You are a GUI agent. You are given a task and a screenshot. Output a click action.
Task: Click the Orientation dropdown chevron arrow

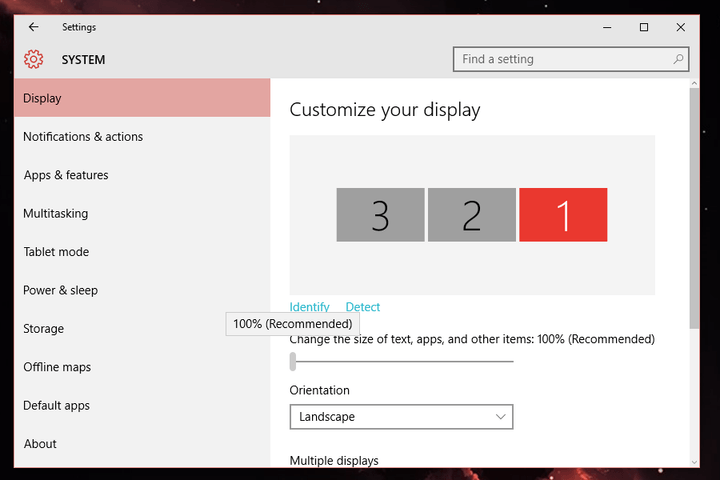pos(501,417)
